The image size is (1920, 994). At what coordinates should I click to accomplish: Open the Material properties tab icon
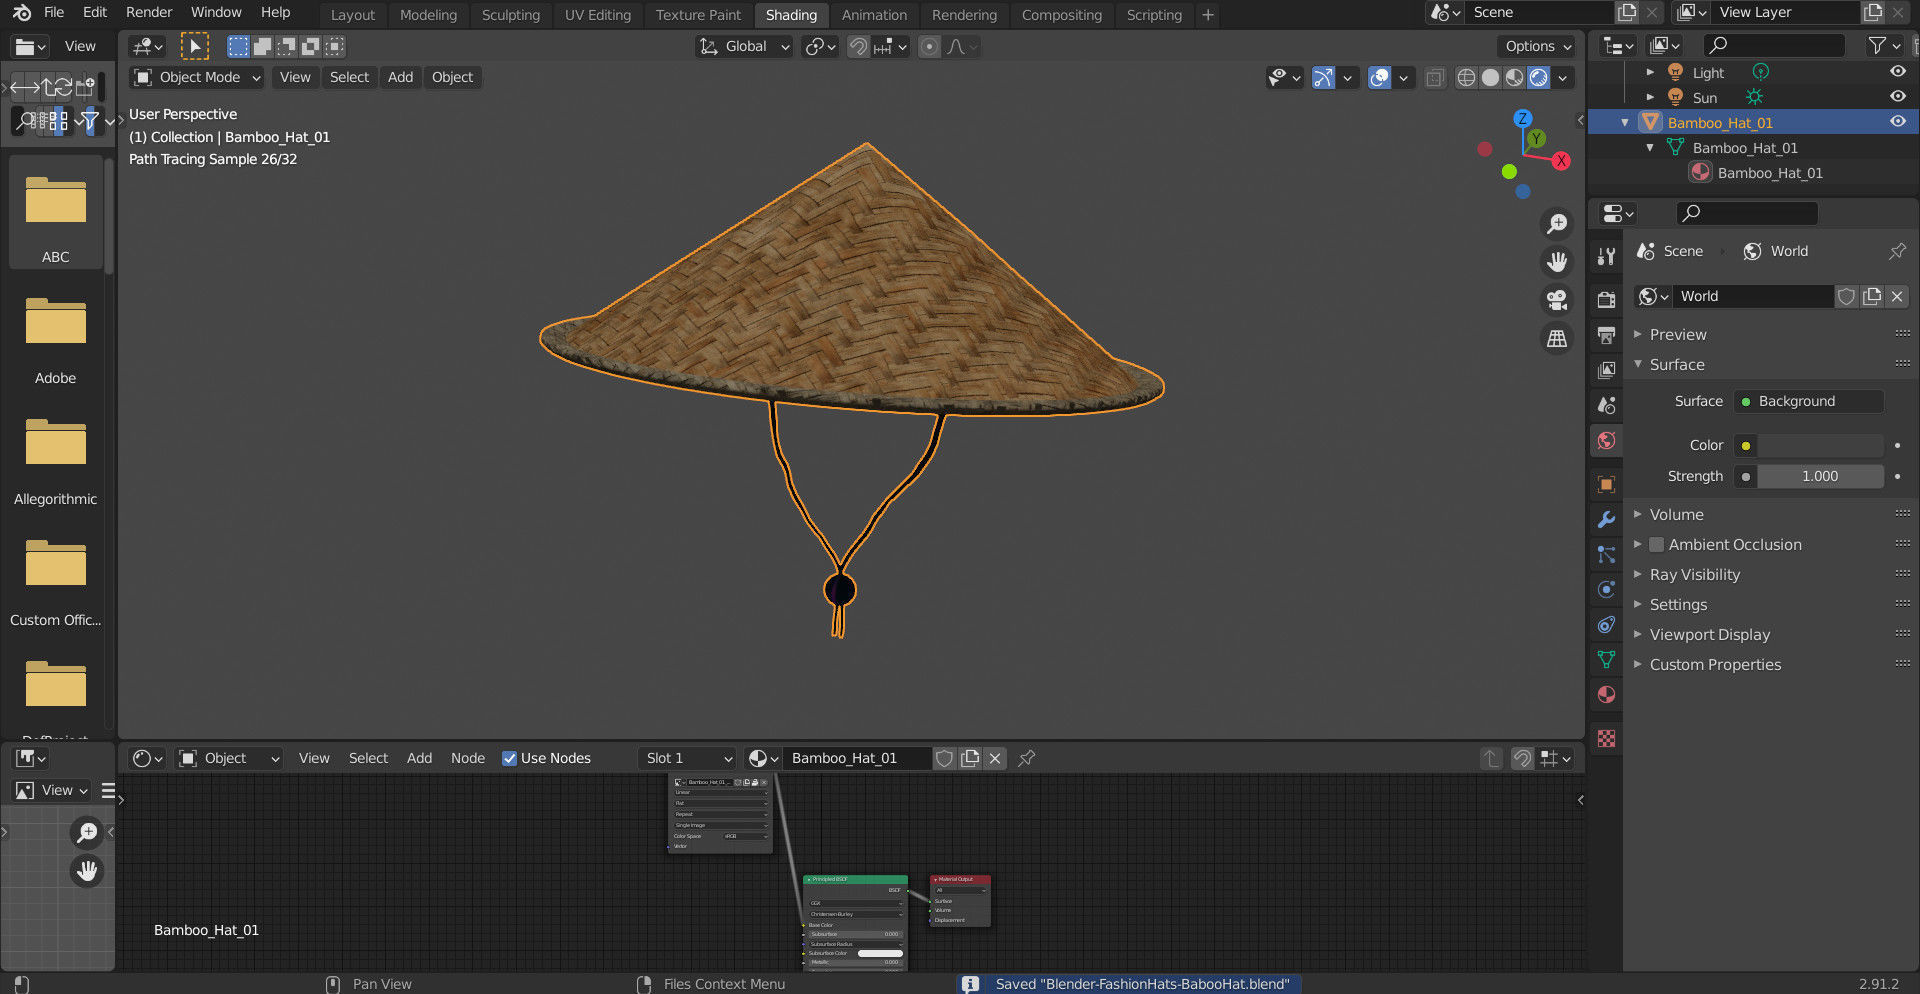click(x=1606, y=694)
